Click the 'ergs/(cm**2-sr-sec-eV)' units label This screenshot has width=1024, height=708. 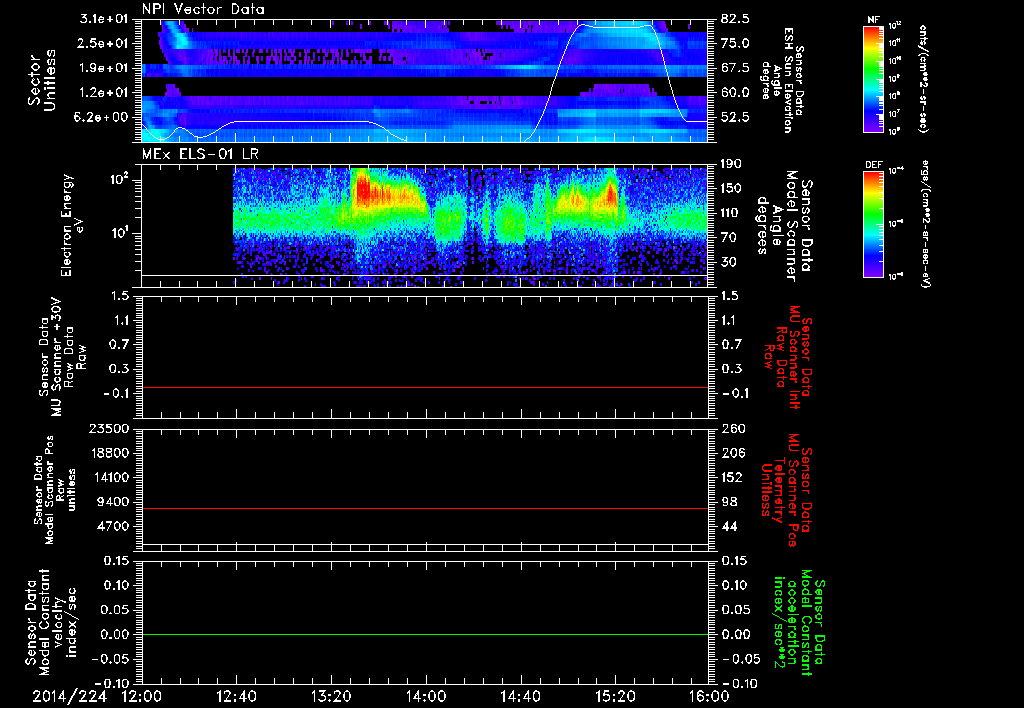coord(924,224)
